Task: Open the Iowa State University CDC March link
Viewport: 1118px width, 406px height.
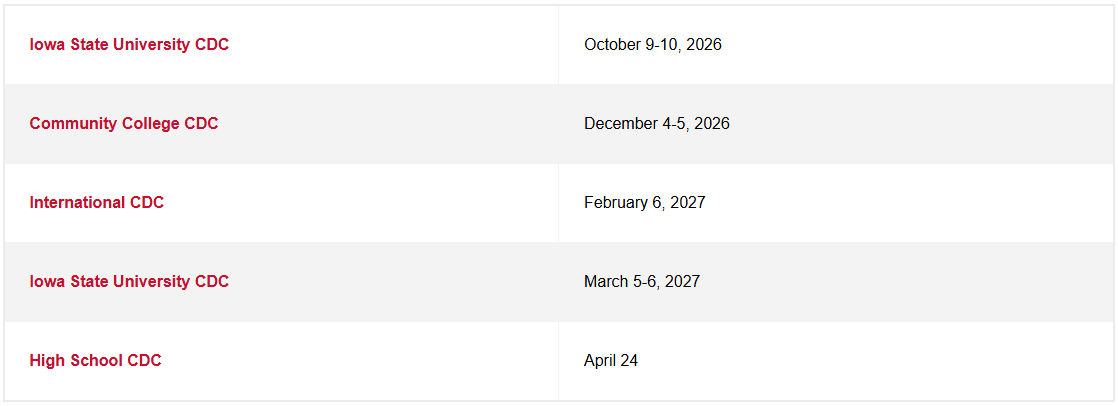Action: pos(129,282)
